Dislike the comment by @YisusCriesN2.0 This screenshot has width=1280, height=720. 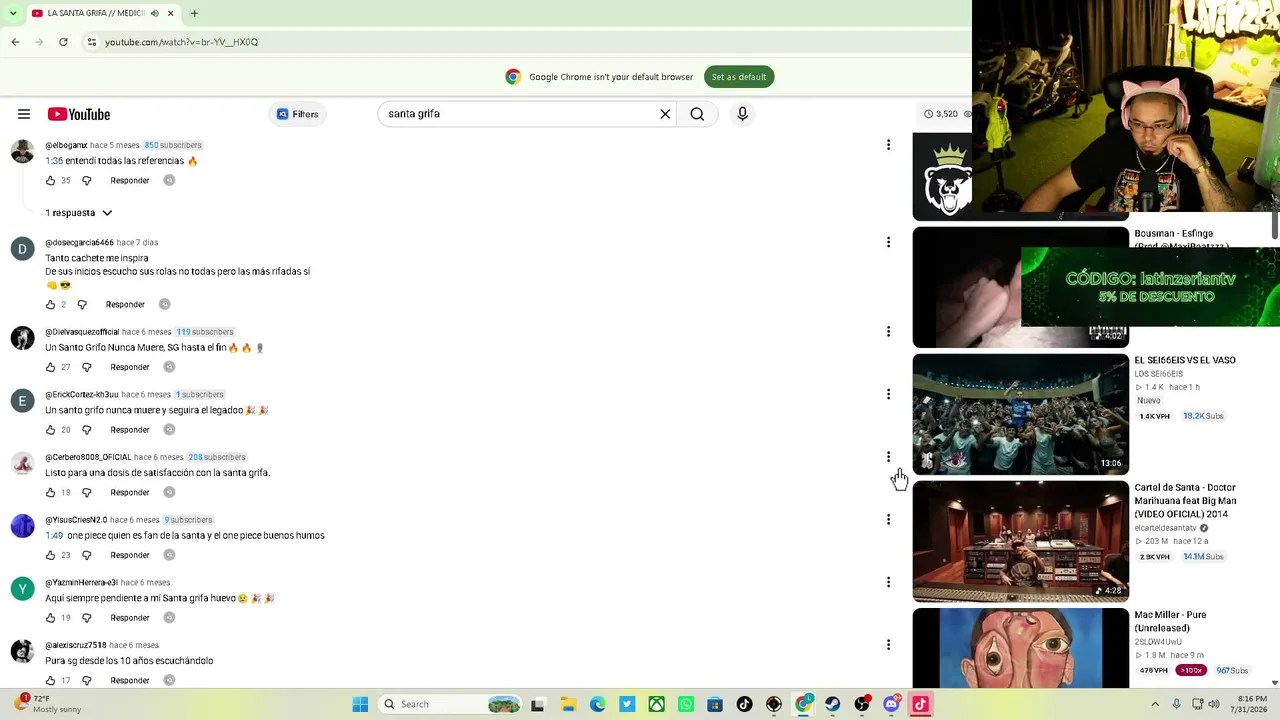coord(86,556)
